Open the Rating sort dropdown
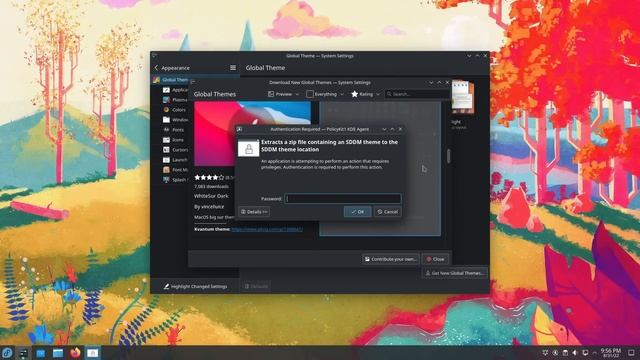 click(x=366, y=94)
